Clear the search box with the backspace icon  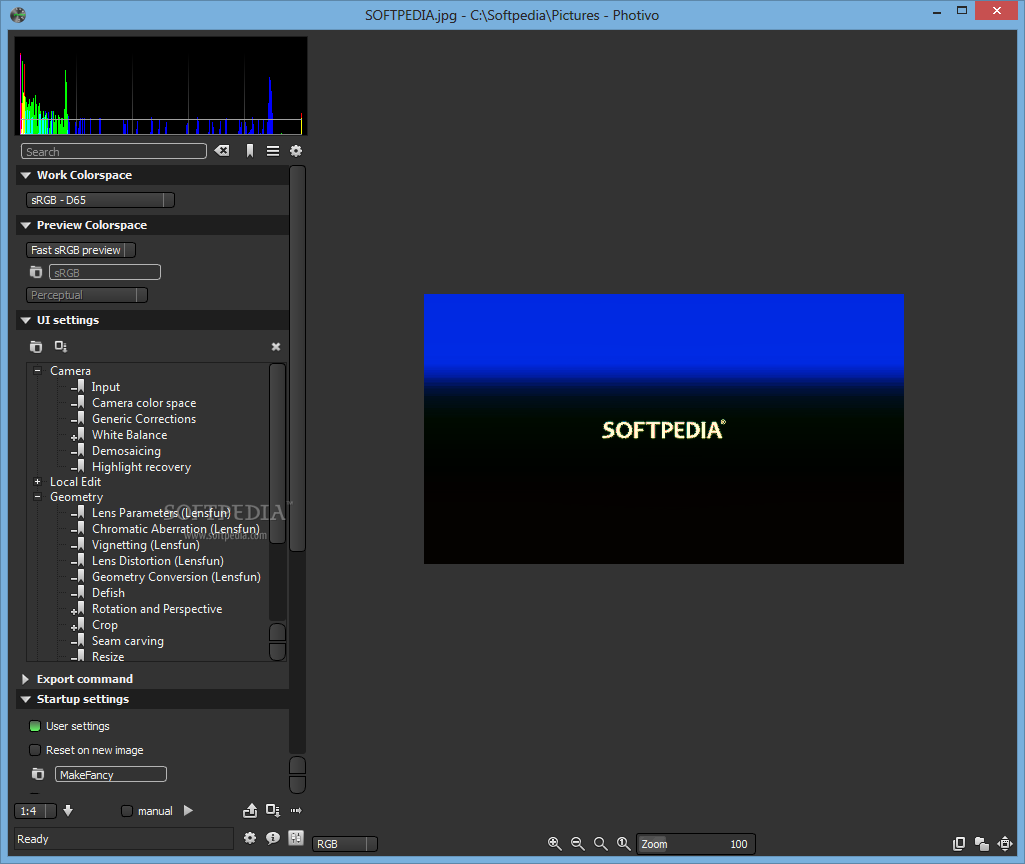click(x=222, y=151)
